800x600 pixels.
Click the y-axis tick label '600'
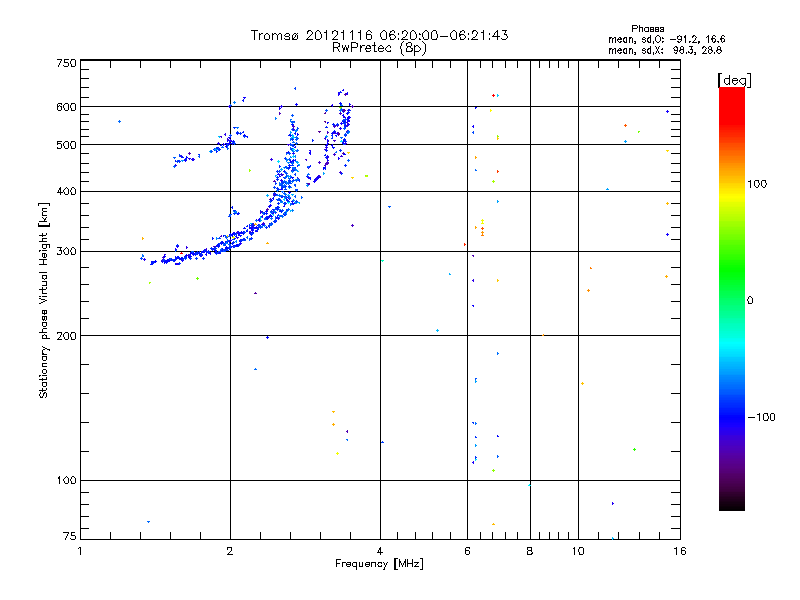click(x=66, y=107)
